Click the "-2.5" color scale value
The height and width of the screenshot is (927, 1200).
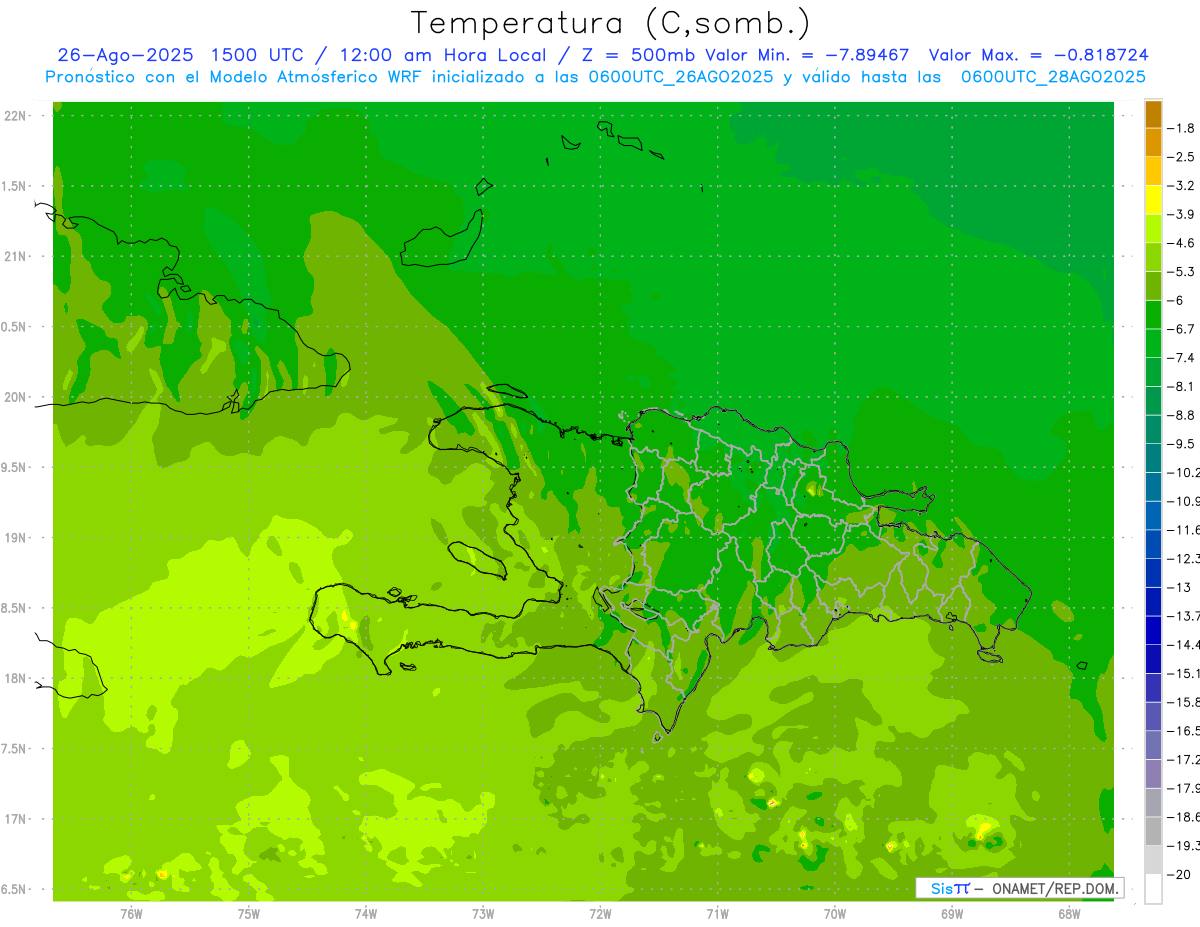tap(1181, 157)
